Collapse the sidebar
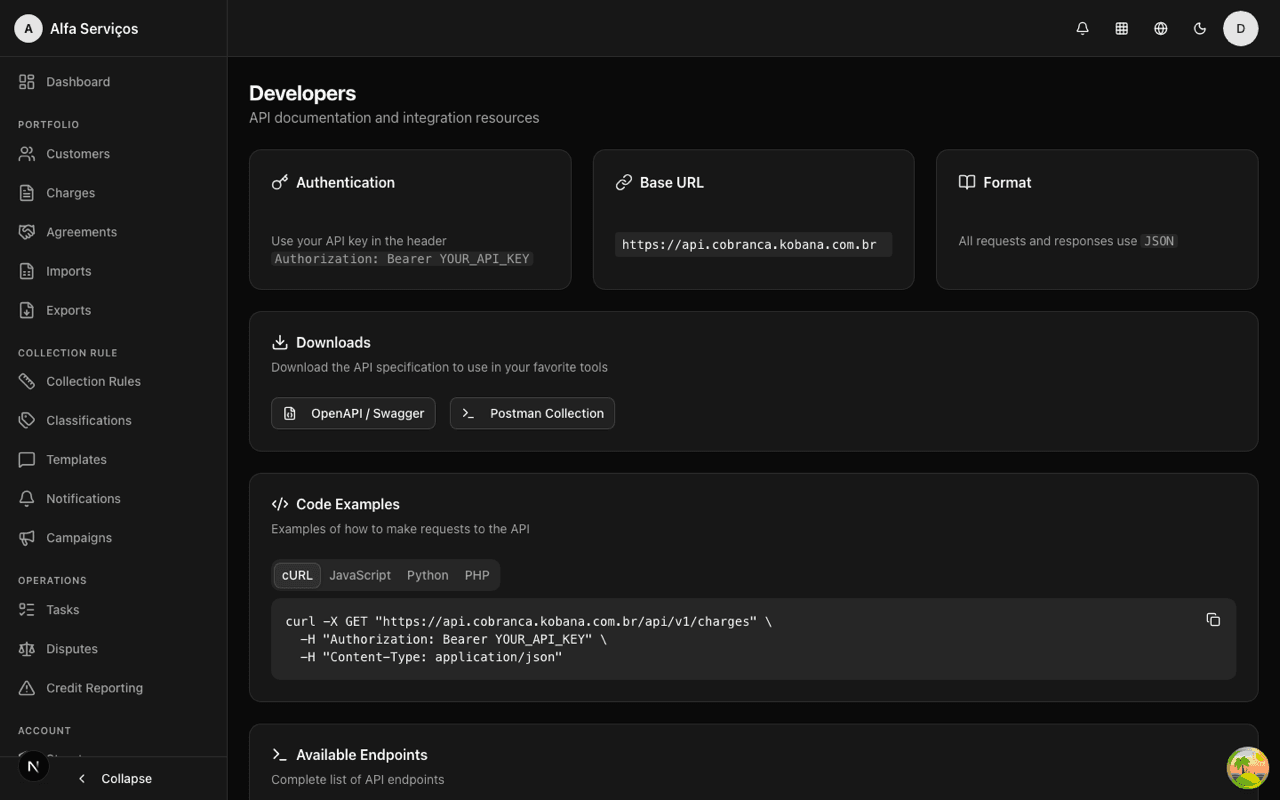The image size is (1280, 800). [x=114, y=778]
